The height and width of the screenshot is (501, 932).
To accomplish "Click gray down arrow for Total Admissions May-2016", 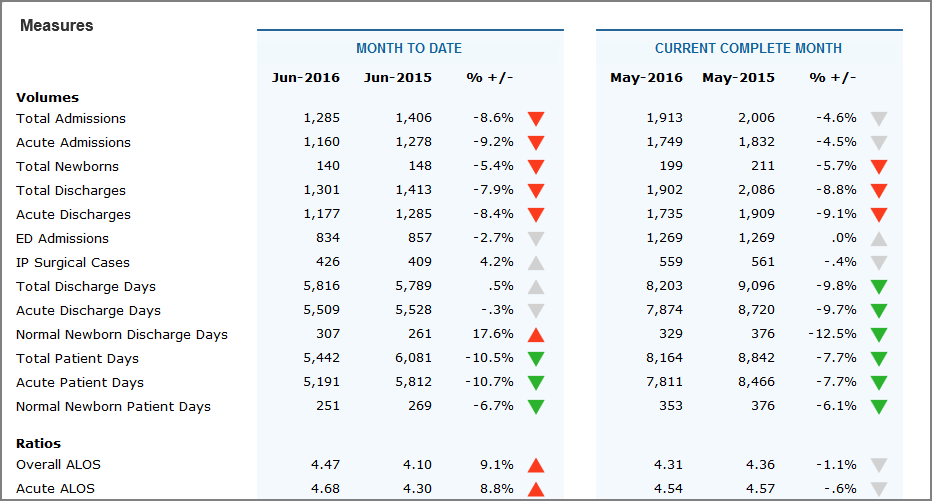I will pos(879,119).
